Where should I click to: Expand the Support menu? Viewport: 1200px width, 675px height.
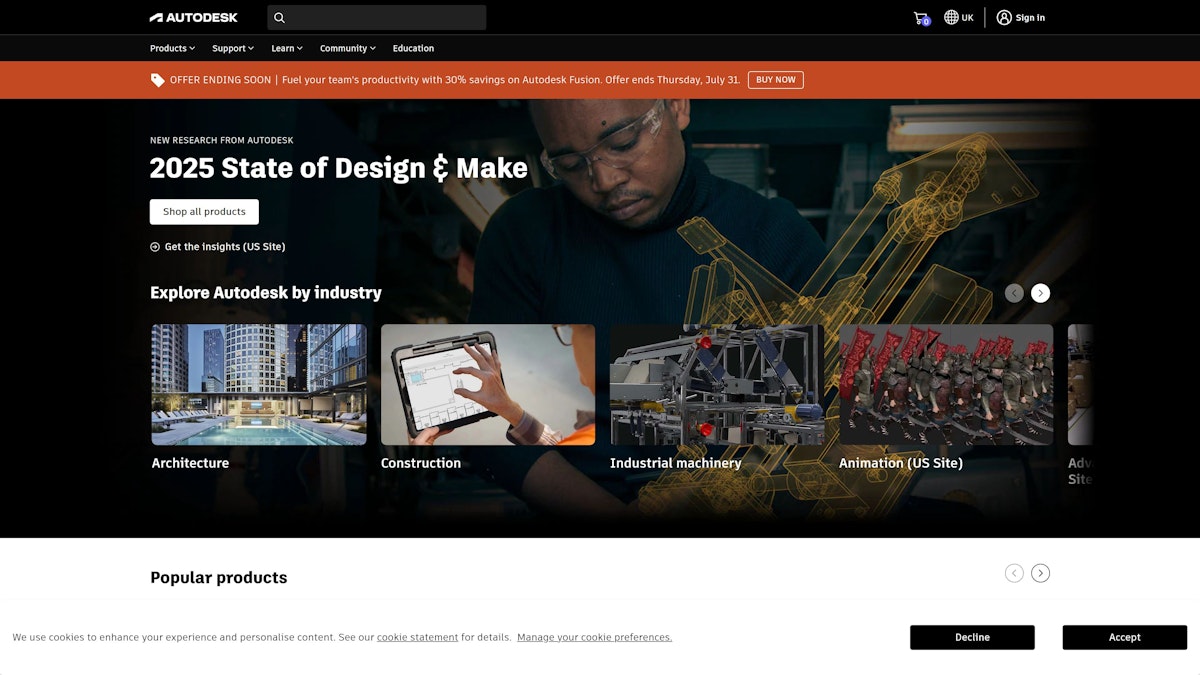click(233, 48)
